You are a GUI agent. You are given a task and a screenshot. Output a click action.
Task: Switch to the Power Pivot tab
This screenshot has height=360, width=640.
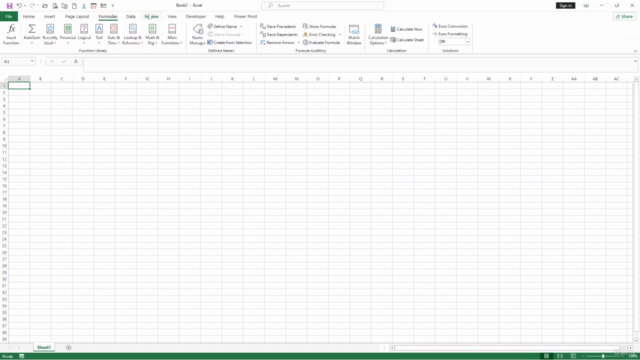[x=245, y=16]
